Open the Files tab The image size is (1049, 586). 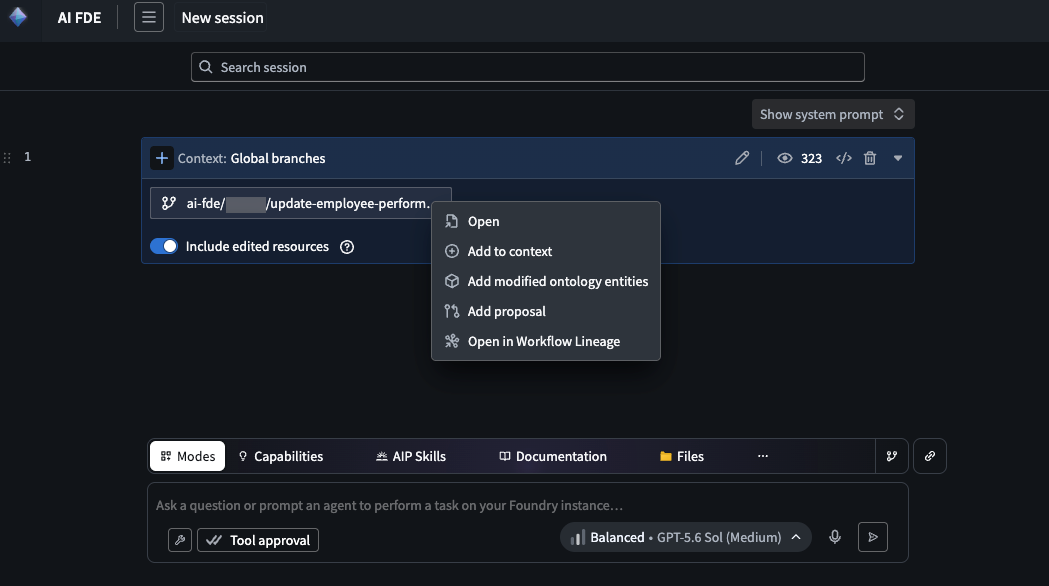tap(682, 456)
